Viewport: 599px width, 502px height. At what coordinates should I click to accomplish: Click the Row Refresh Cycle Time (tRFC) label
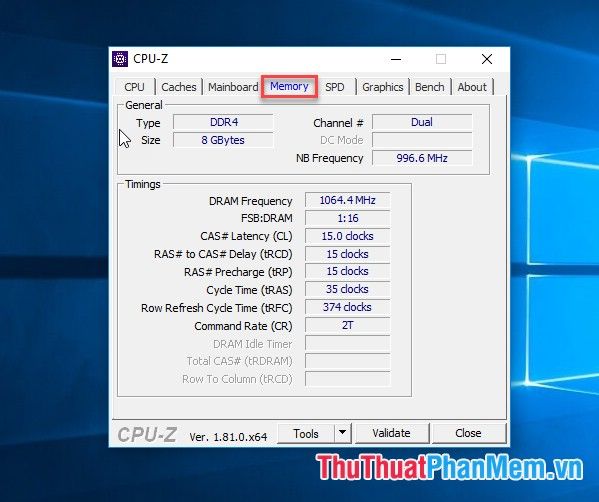tap(217, 308)
